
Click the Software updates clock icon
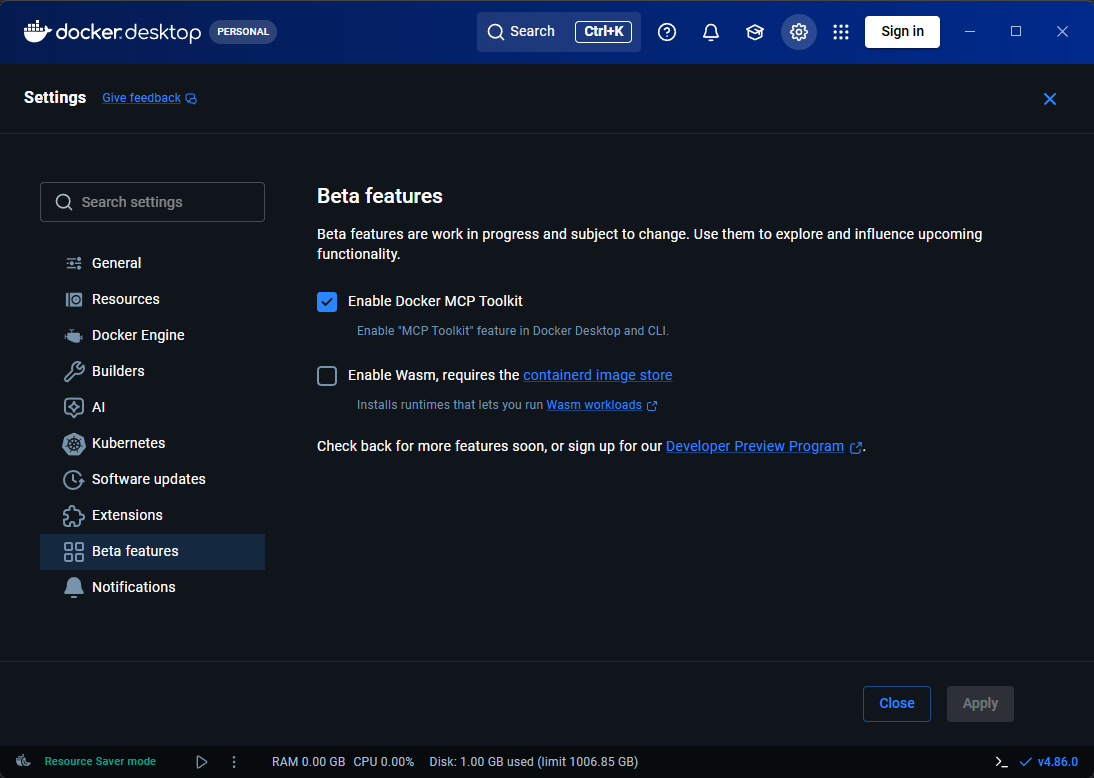tap(73, 479)
